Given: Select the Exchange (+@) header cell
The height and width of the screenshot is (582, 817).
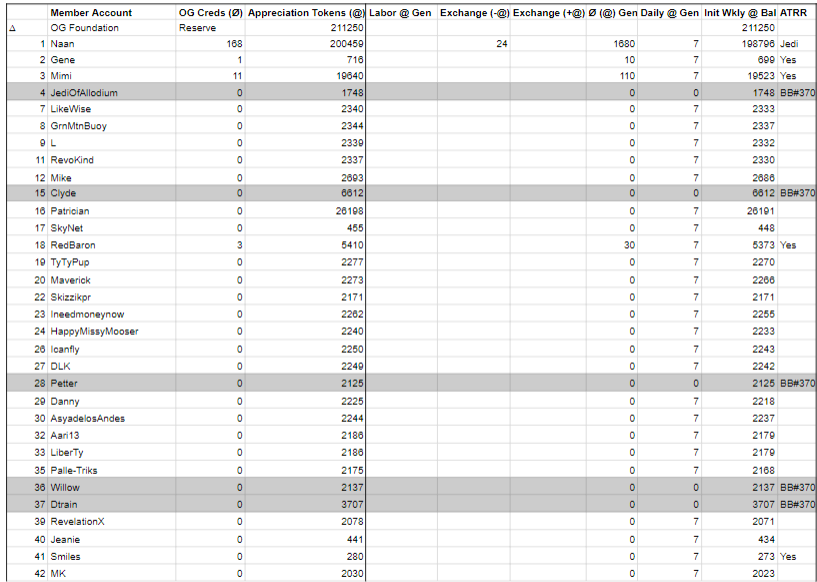Looking at the screenshot, I should coord(548,13).
